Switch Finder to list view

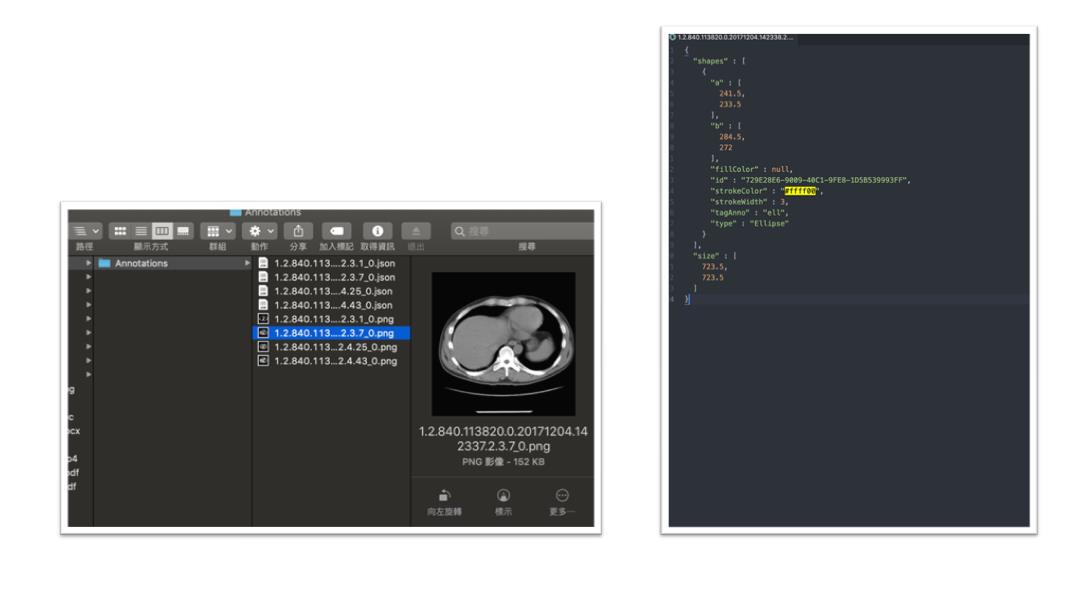tap(141, 231)
